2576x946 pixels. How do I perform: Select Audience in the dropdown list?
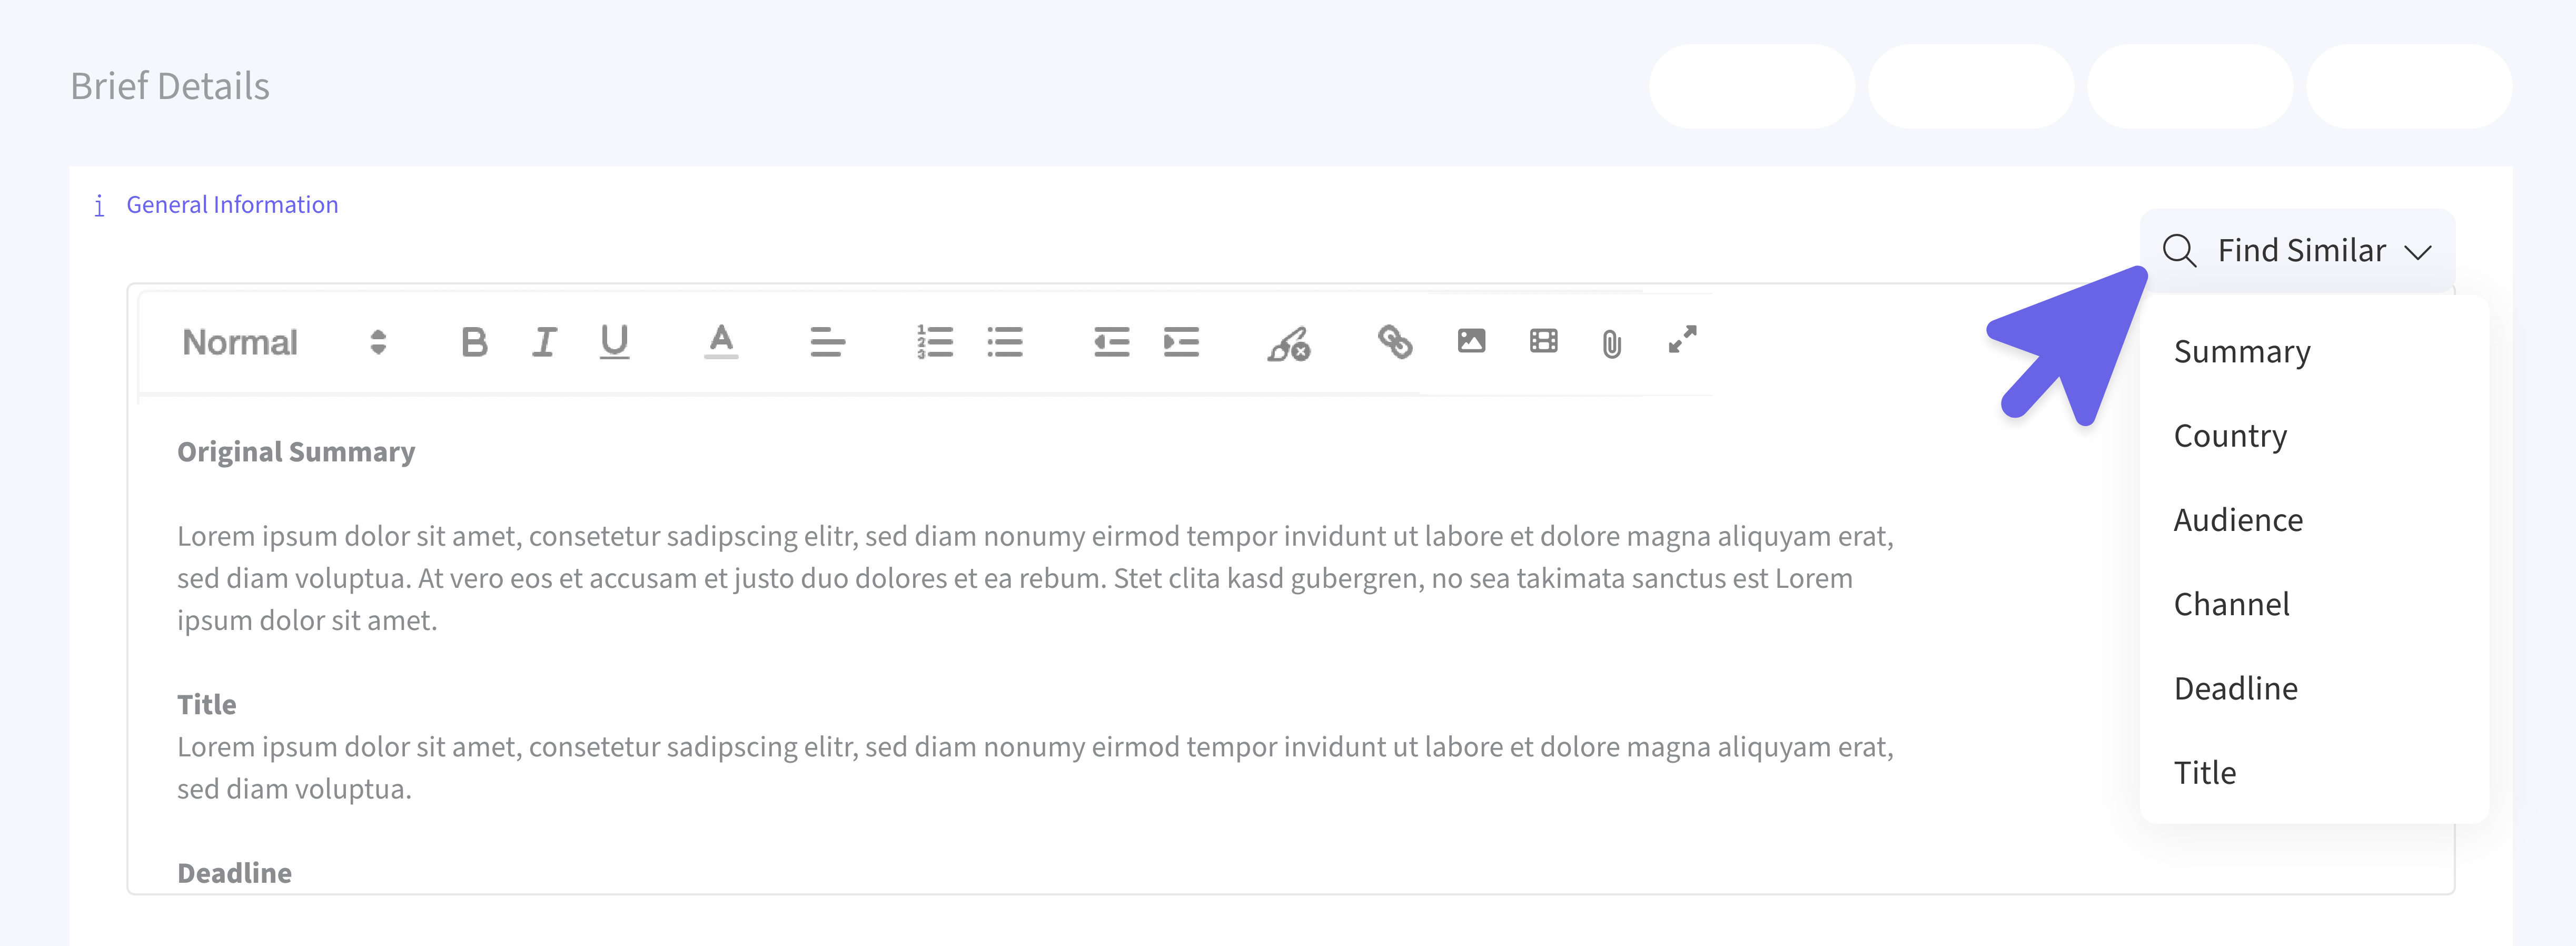tap(2238, 520)
